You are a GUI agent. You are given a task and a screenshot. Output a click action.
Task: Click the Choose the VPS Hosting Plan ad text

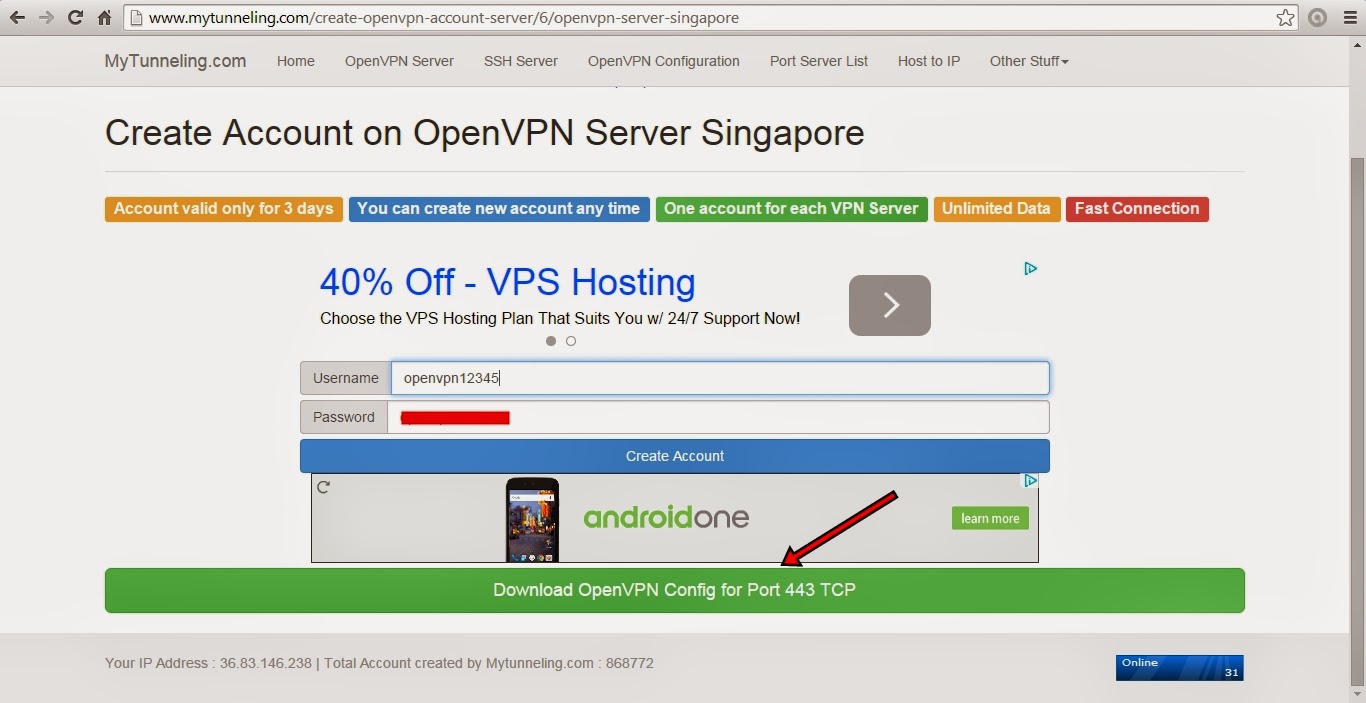pyautogui.click(x=560, y=319)
